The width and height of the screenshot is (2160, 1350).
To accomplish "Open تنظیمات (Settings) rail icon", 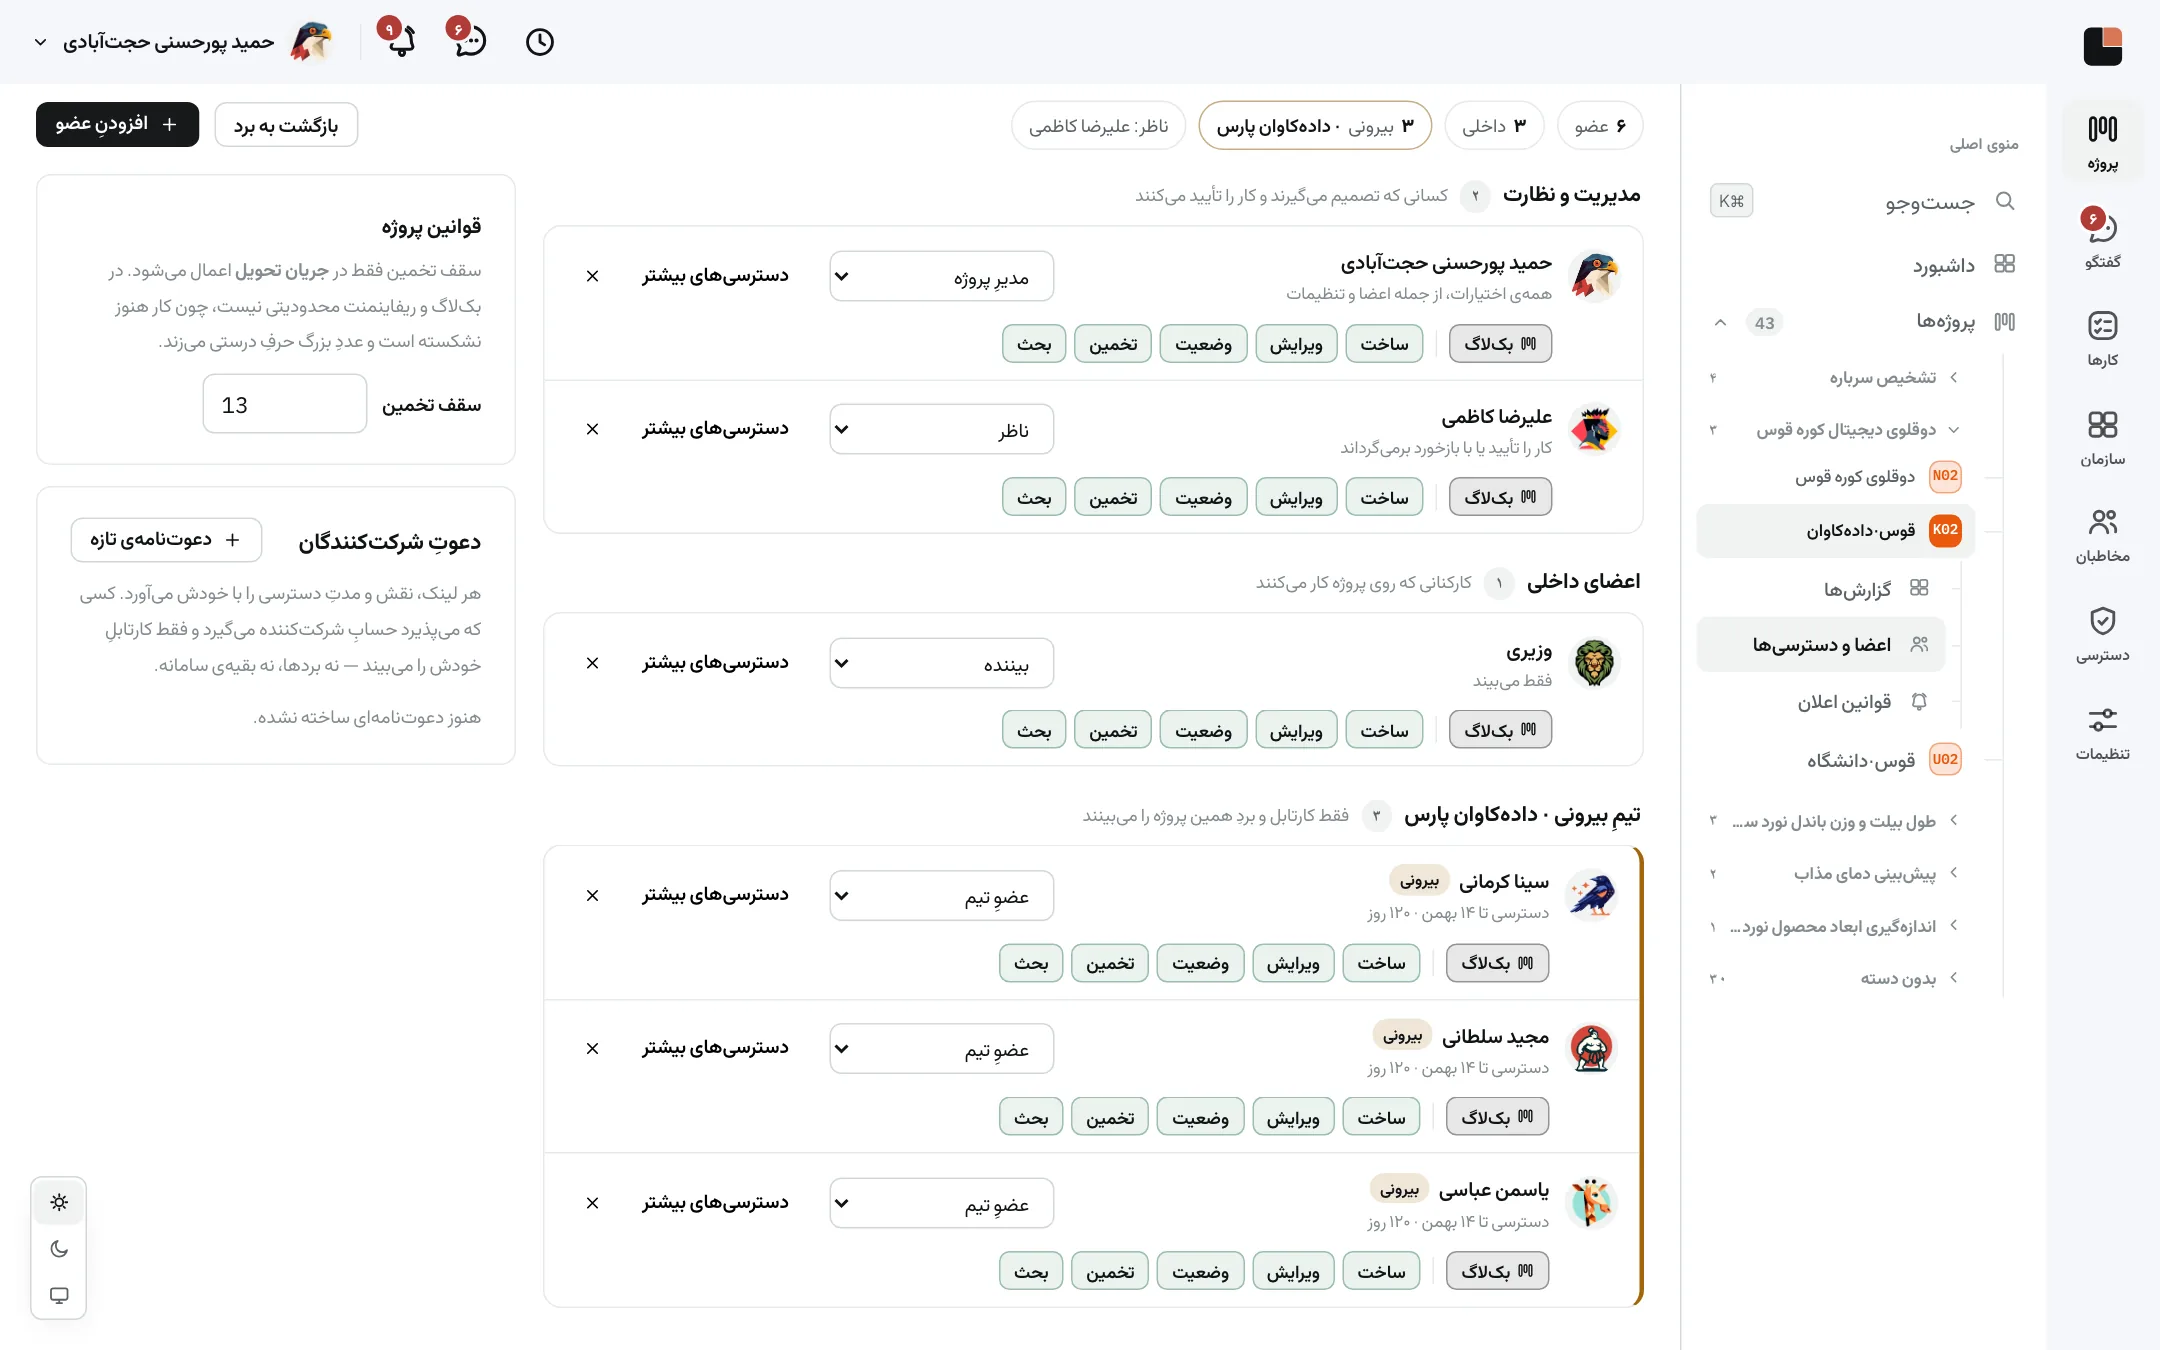I will tap(2102, 733).
